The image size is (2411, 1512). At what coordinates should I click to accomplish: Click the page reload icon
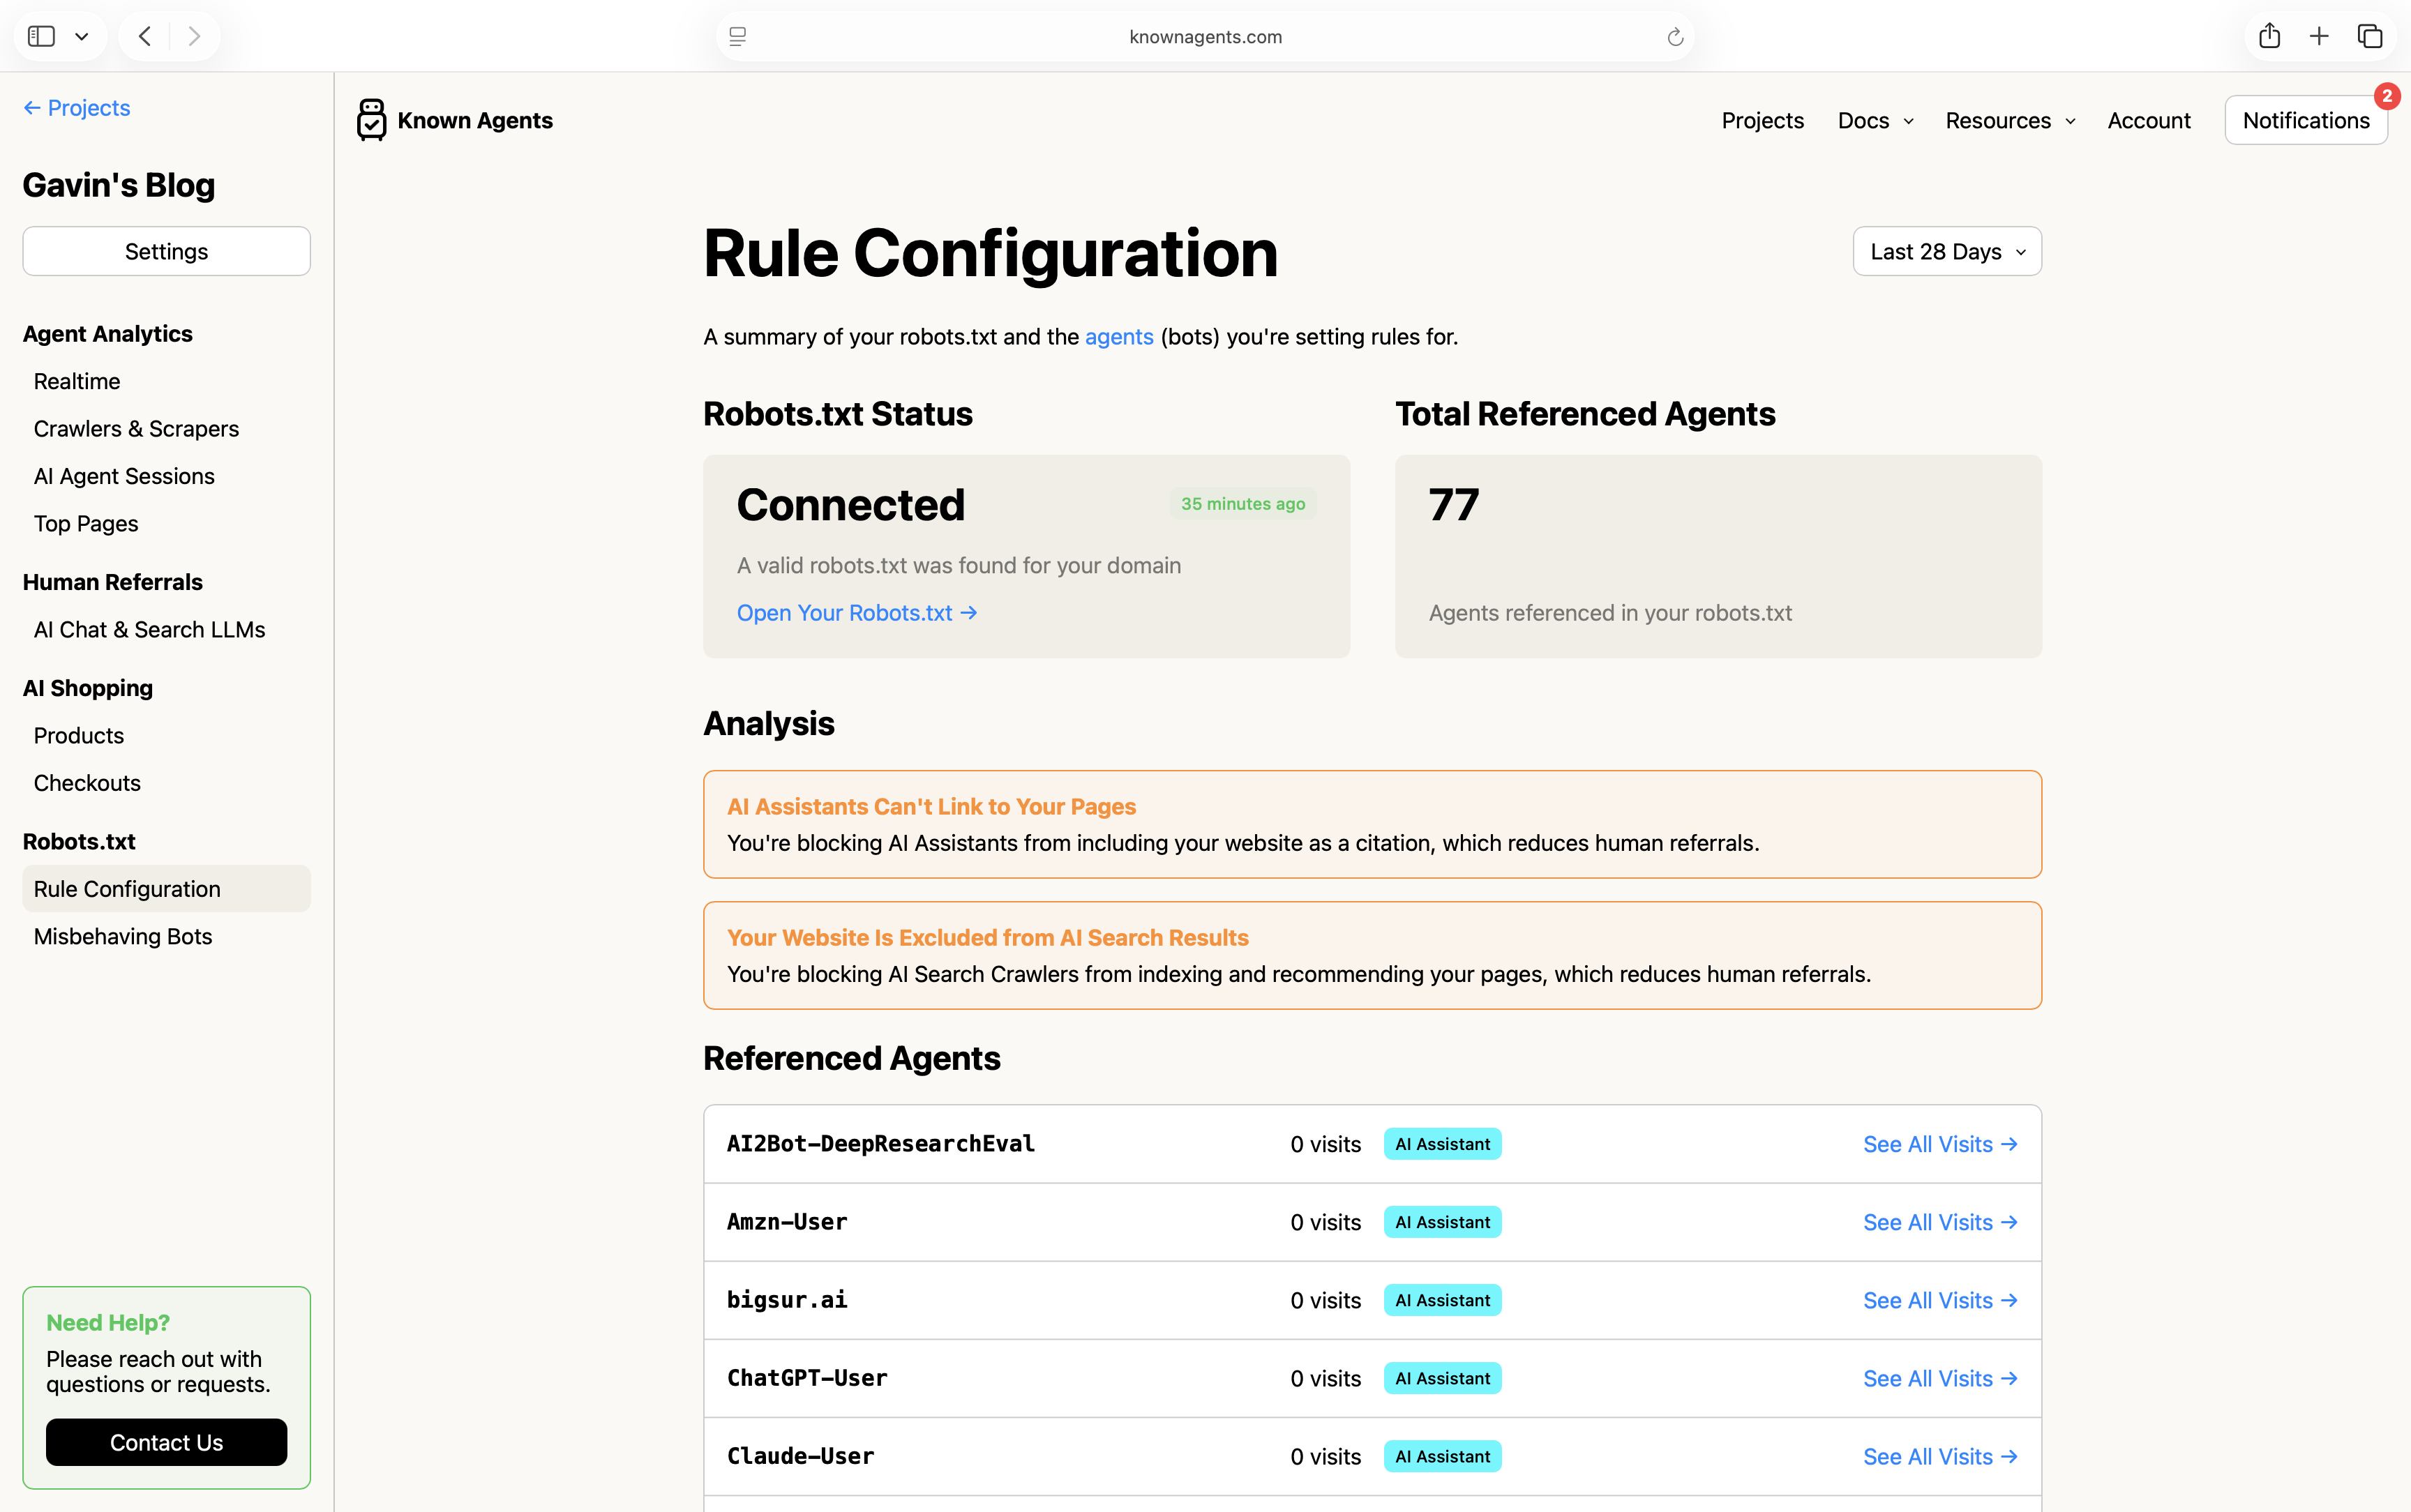pyautogui.click(x=1675, y=37)
